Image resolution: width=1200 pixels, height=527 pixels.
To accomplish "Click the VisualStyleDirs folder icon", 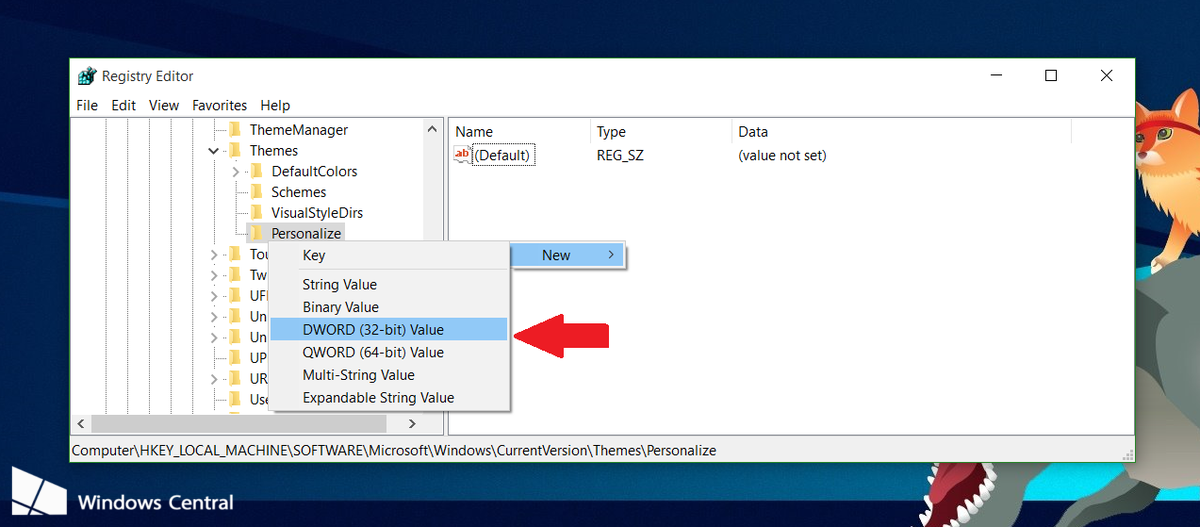I will click(257, 213).
